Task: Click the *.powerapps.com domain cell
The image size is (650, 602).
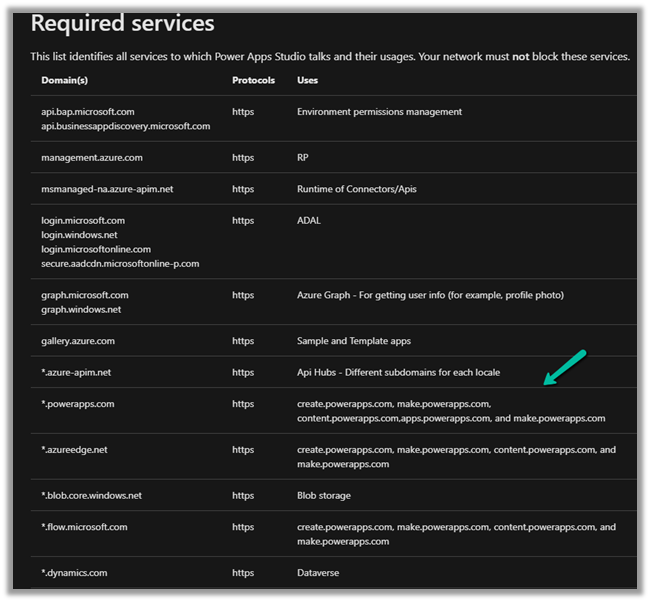Action: 76,405
